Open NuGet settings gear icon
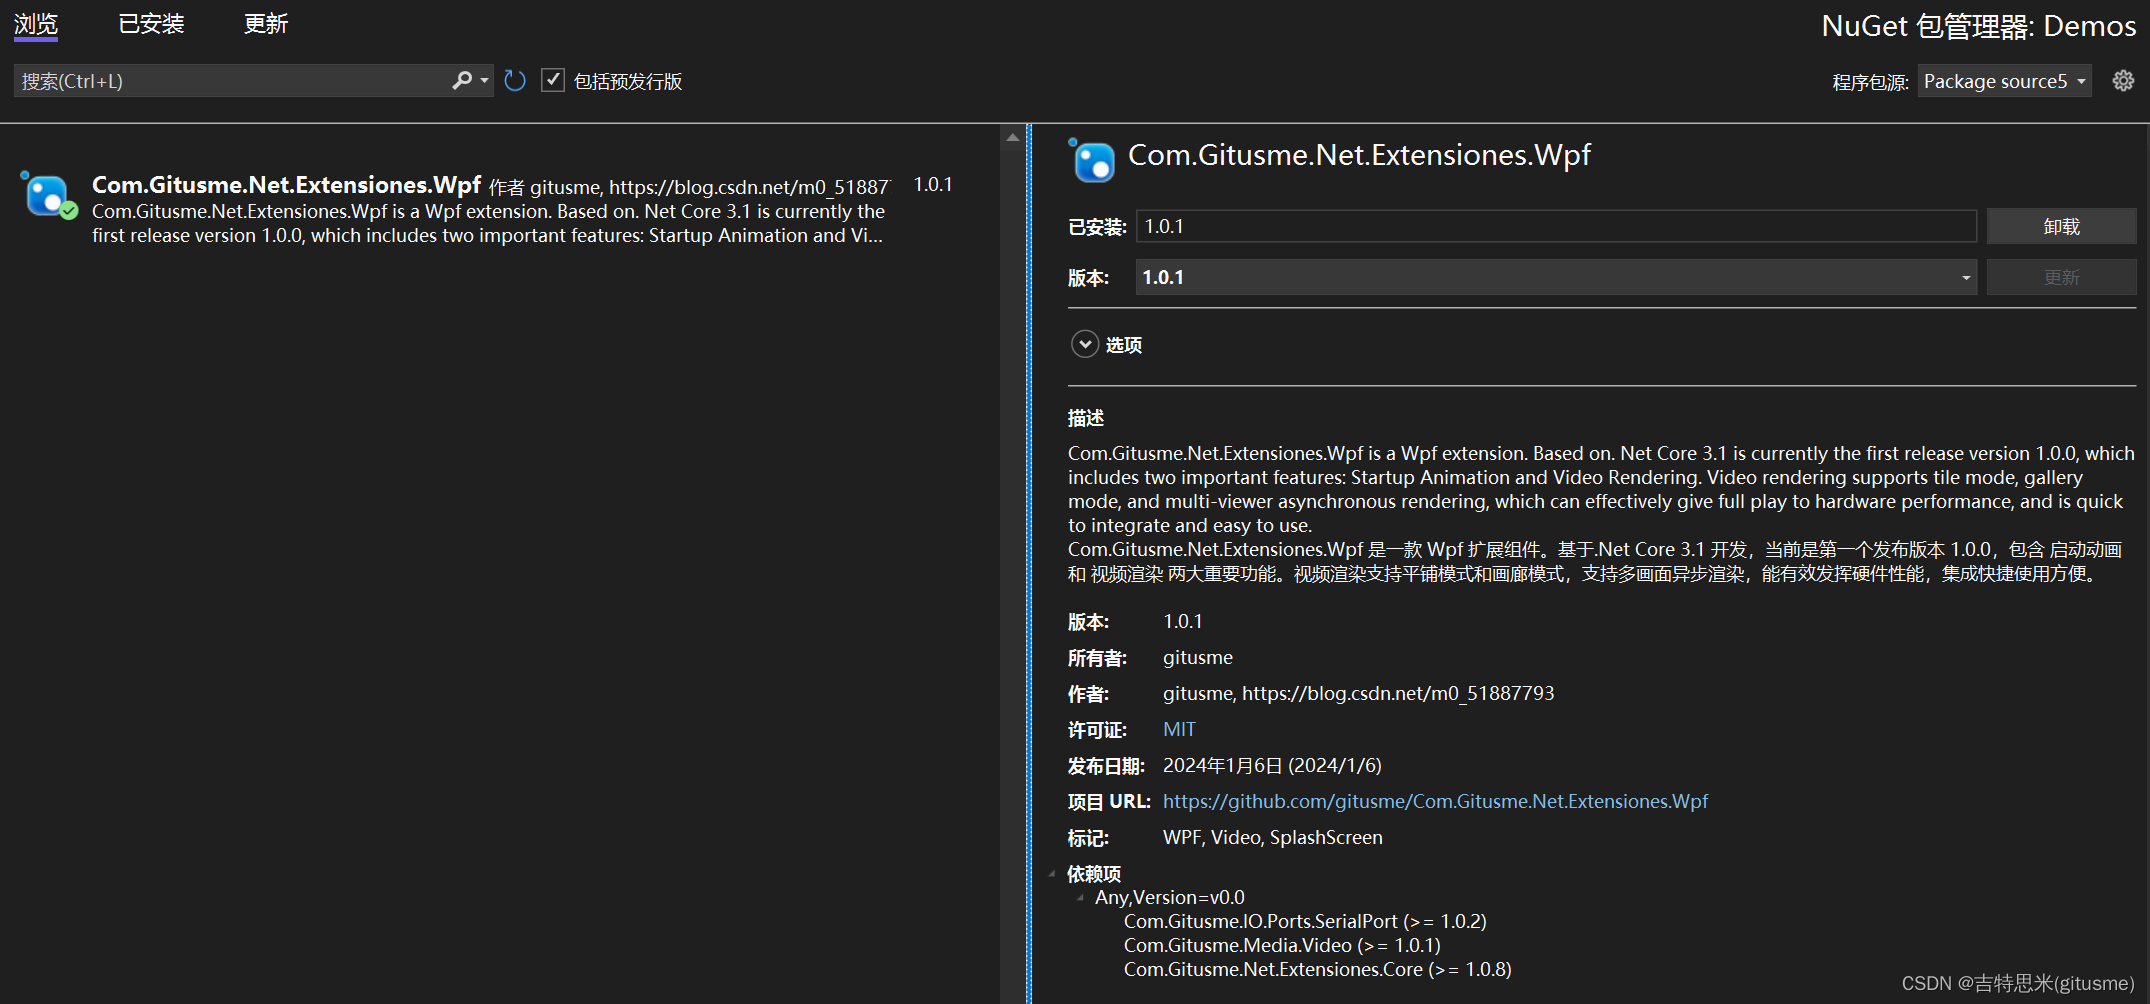2150x1004 pixels. tap(2123, 81)
